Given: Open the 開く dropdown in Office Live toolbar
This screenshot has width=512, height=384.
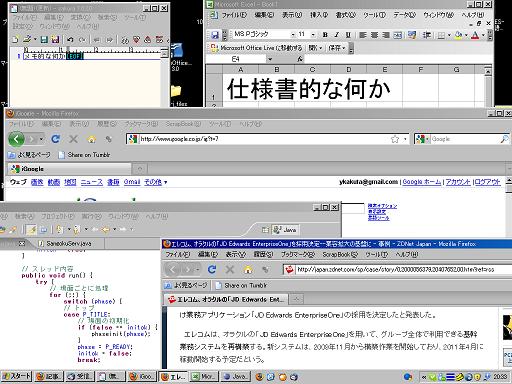Looking at the screenshot, I should click(x=315, y=48).
